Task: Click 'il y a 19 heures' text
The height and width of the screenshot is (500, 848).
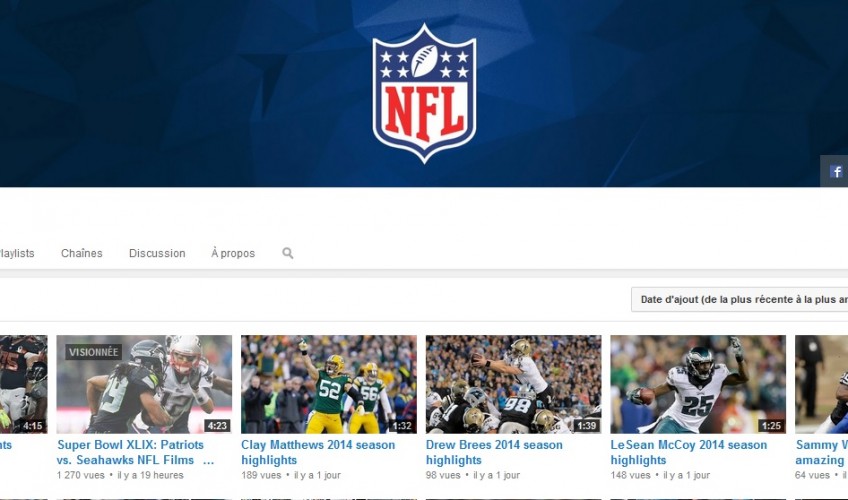Action: pyautogui.click(x=150, y=475)
